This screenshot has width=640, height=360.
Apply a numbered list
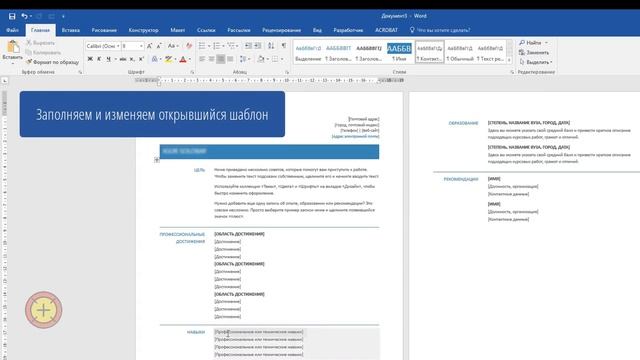(217, 46)
